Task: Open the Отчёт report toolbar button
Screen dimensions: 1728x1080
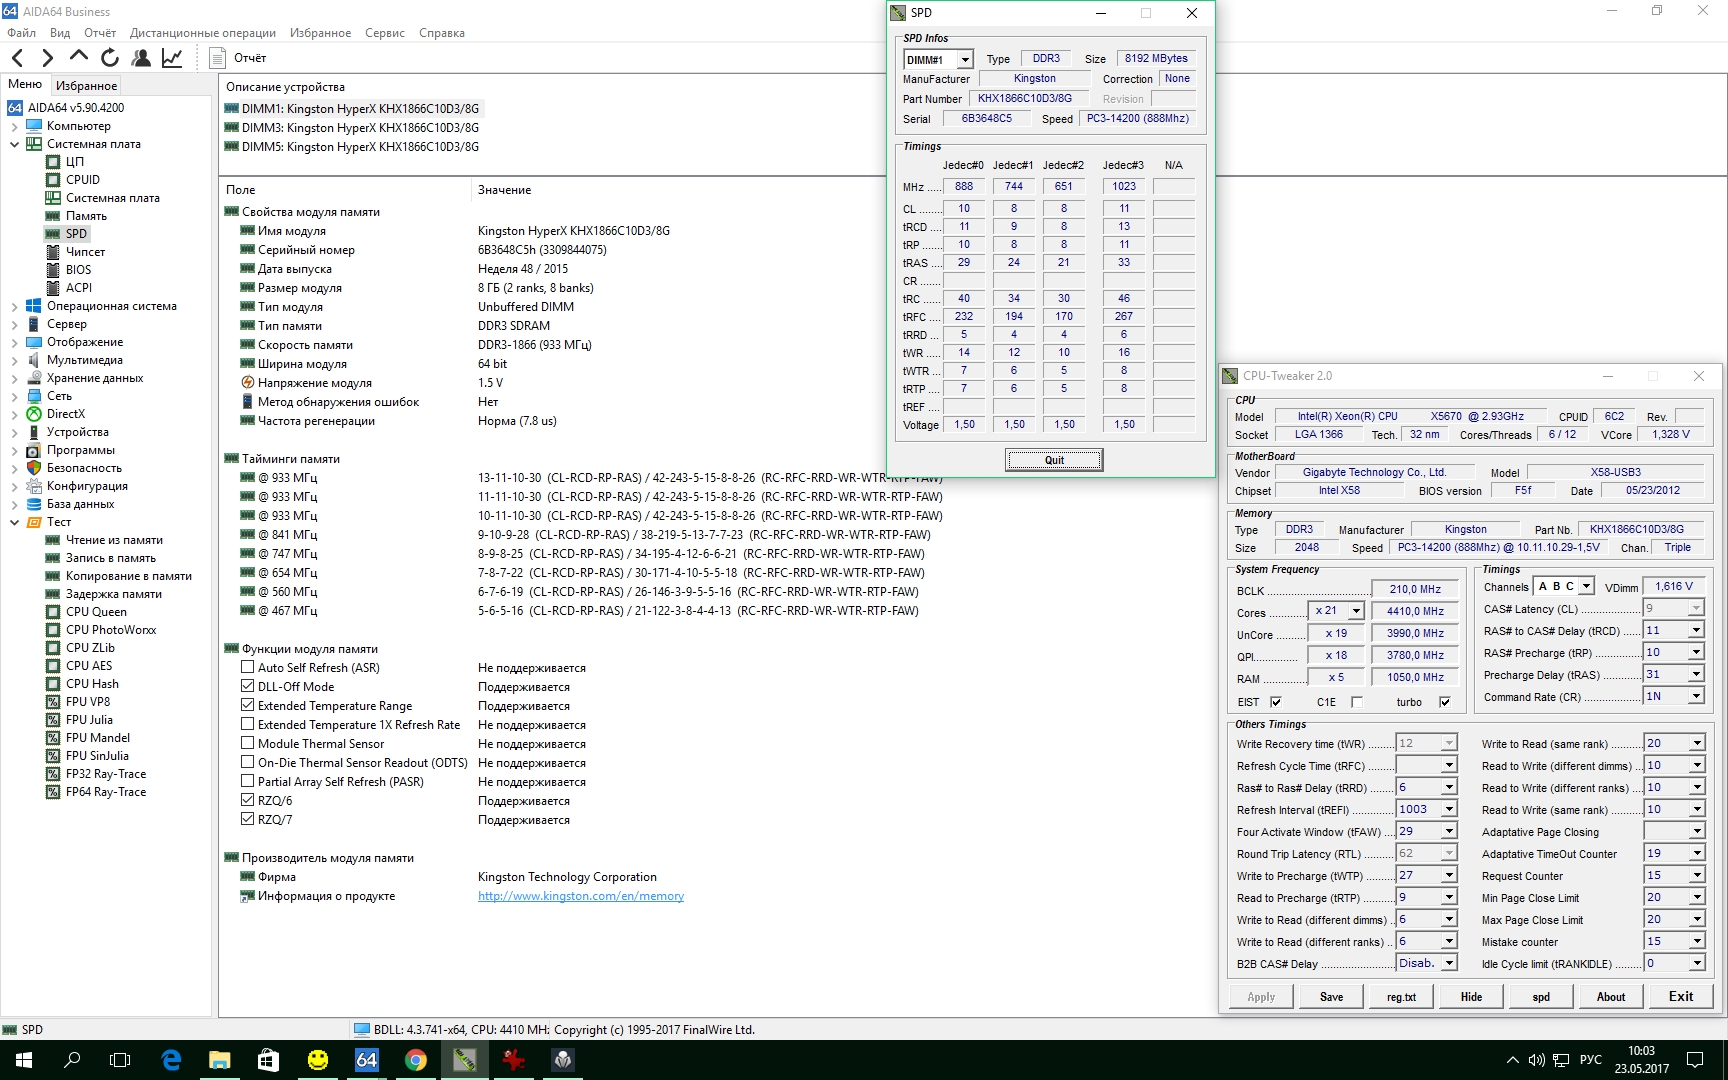Action: (x=239, y=58)
